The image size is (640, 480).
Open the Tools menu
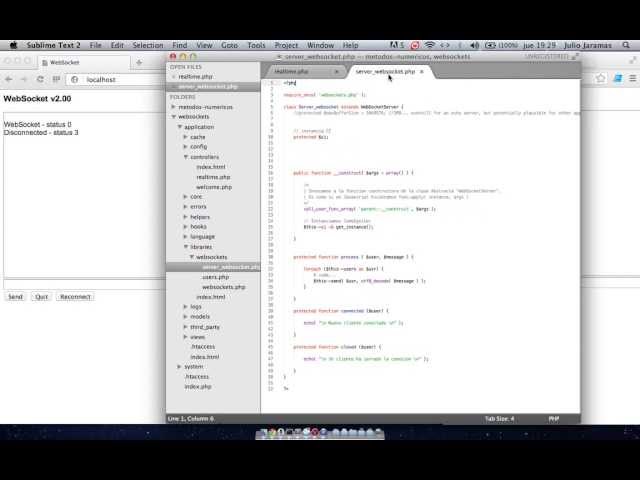pos(256,45)
